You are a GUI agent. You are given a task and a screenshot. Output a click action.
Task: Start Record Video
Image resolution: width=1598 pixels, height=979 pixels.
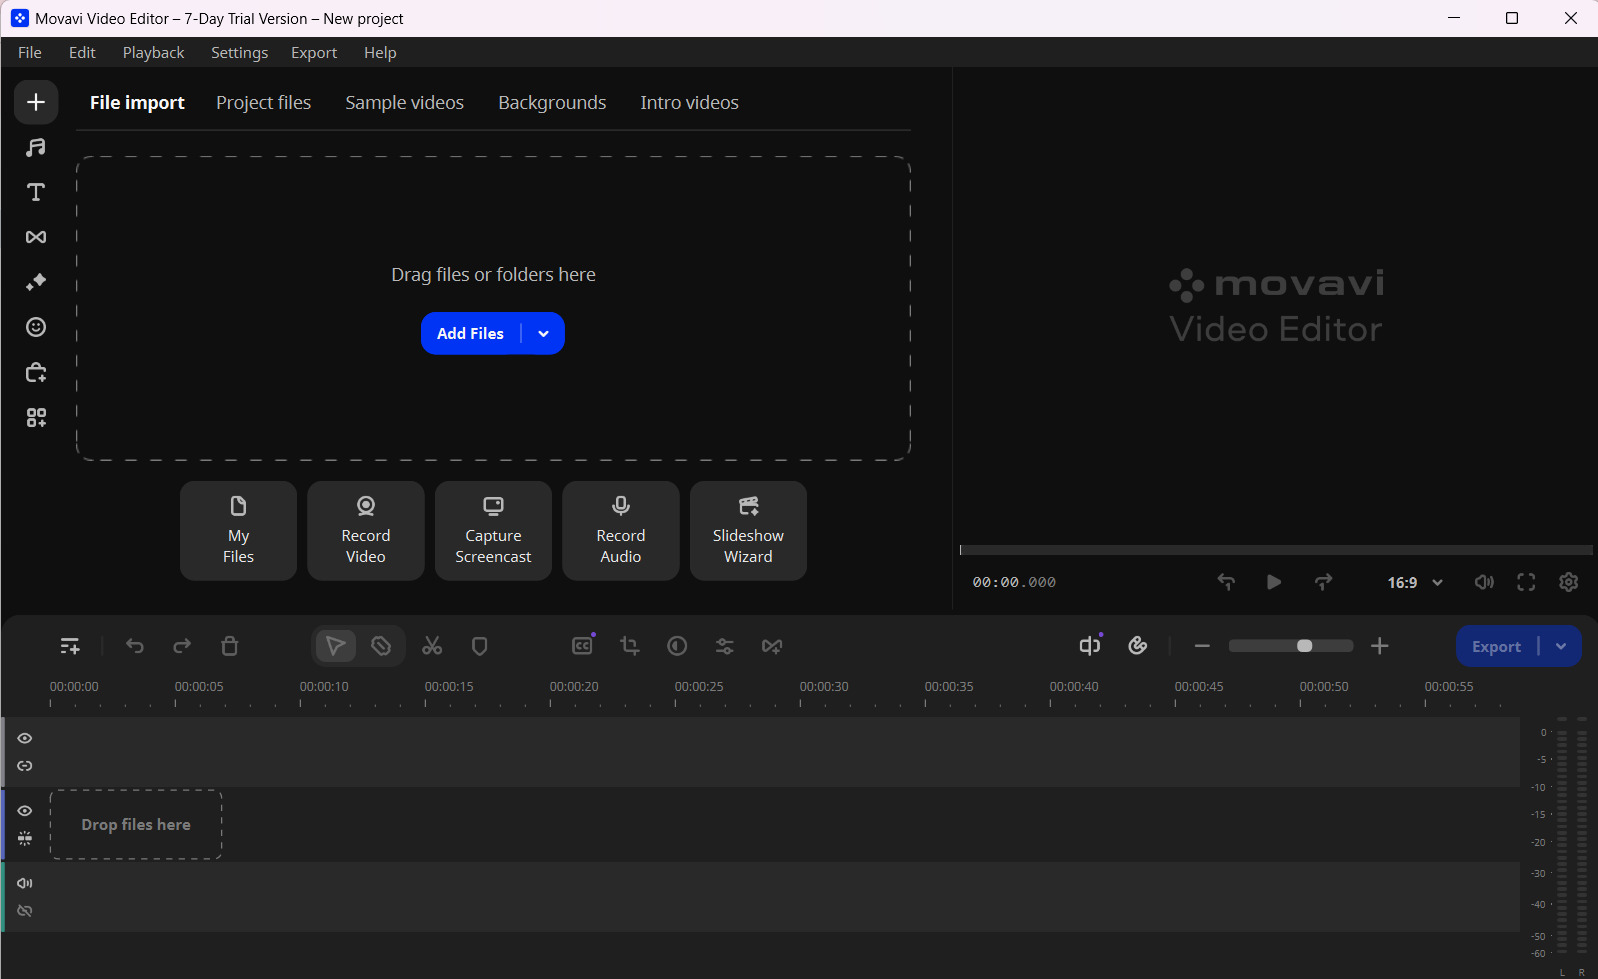[366, 531]
